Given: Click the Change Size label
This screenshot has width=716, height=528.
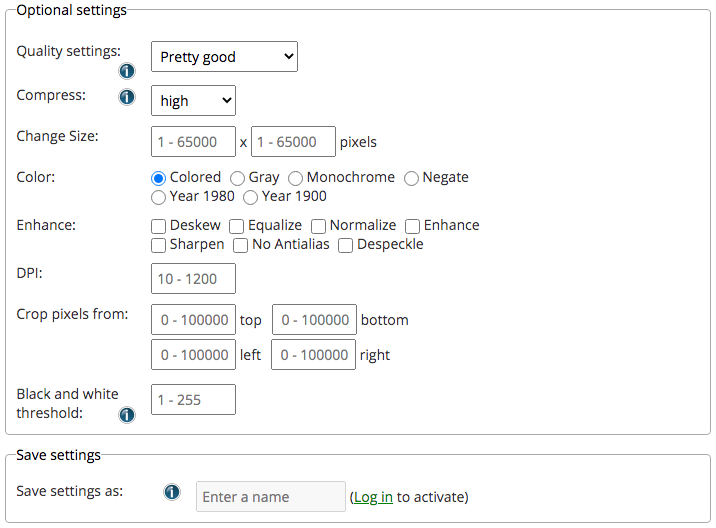Looking at the screenshot, I should pos(58,136).
